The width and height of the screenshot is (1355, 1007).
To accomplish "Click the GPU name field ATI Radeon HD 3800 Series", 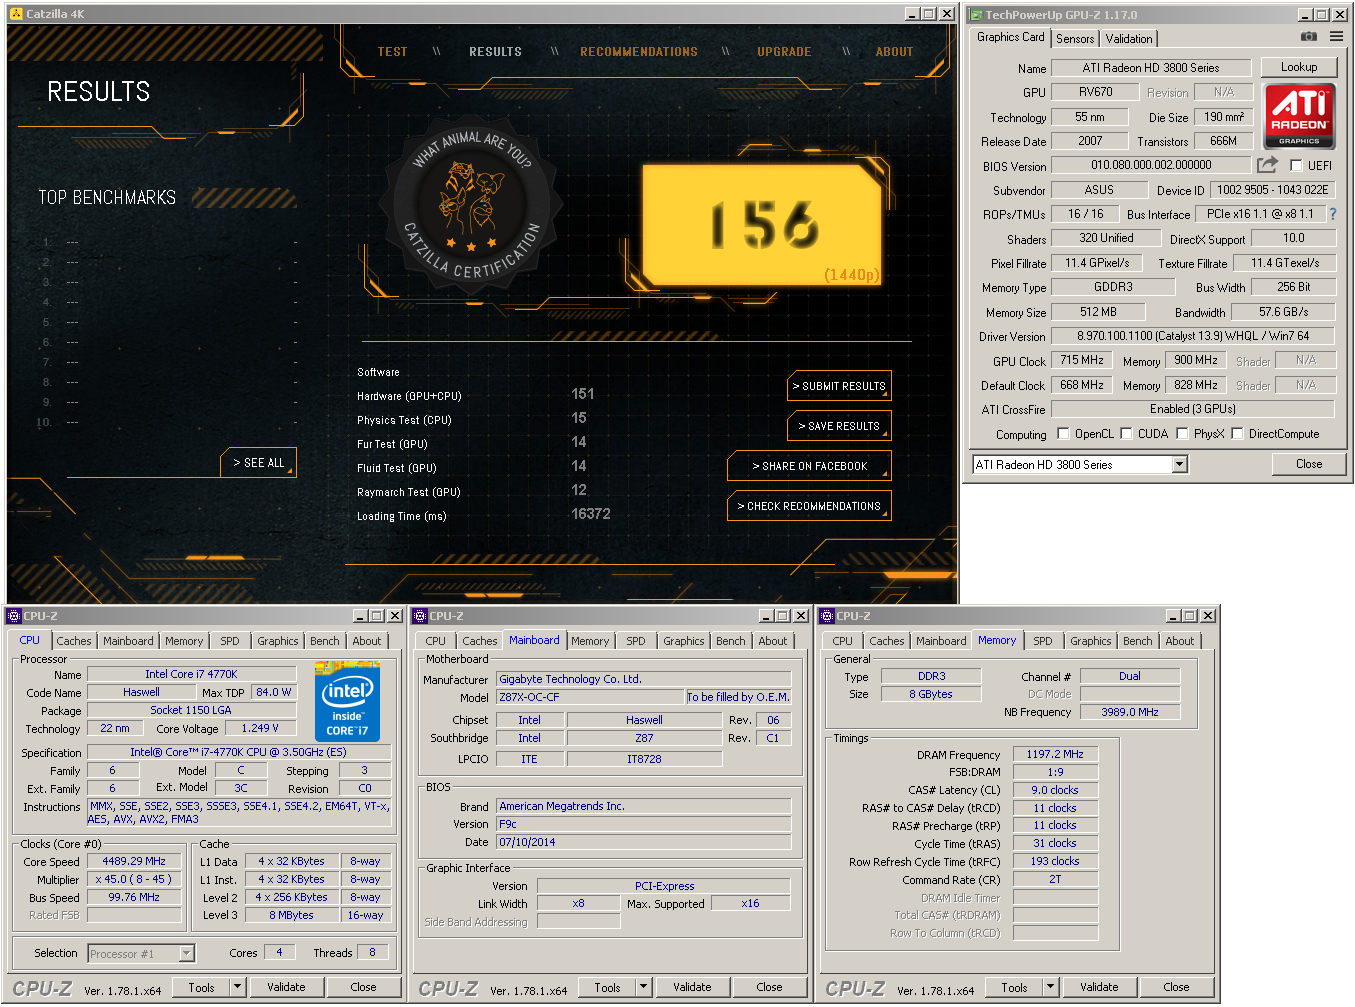I will [1151, 68].
